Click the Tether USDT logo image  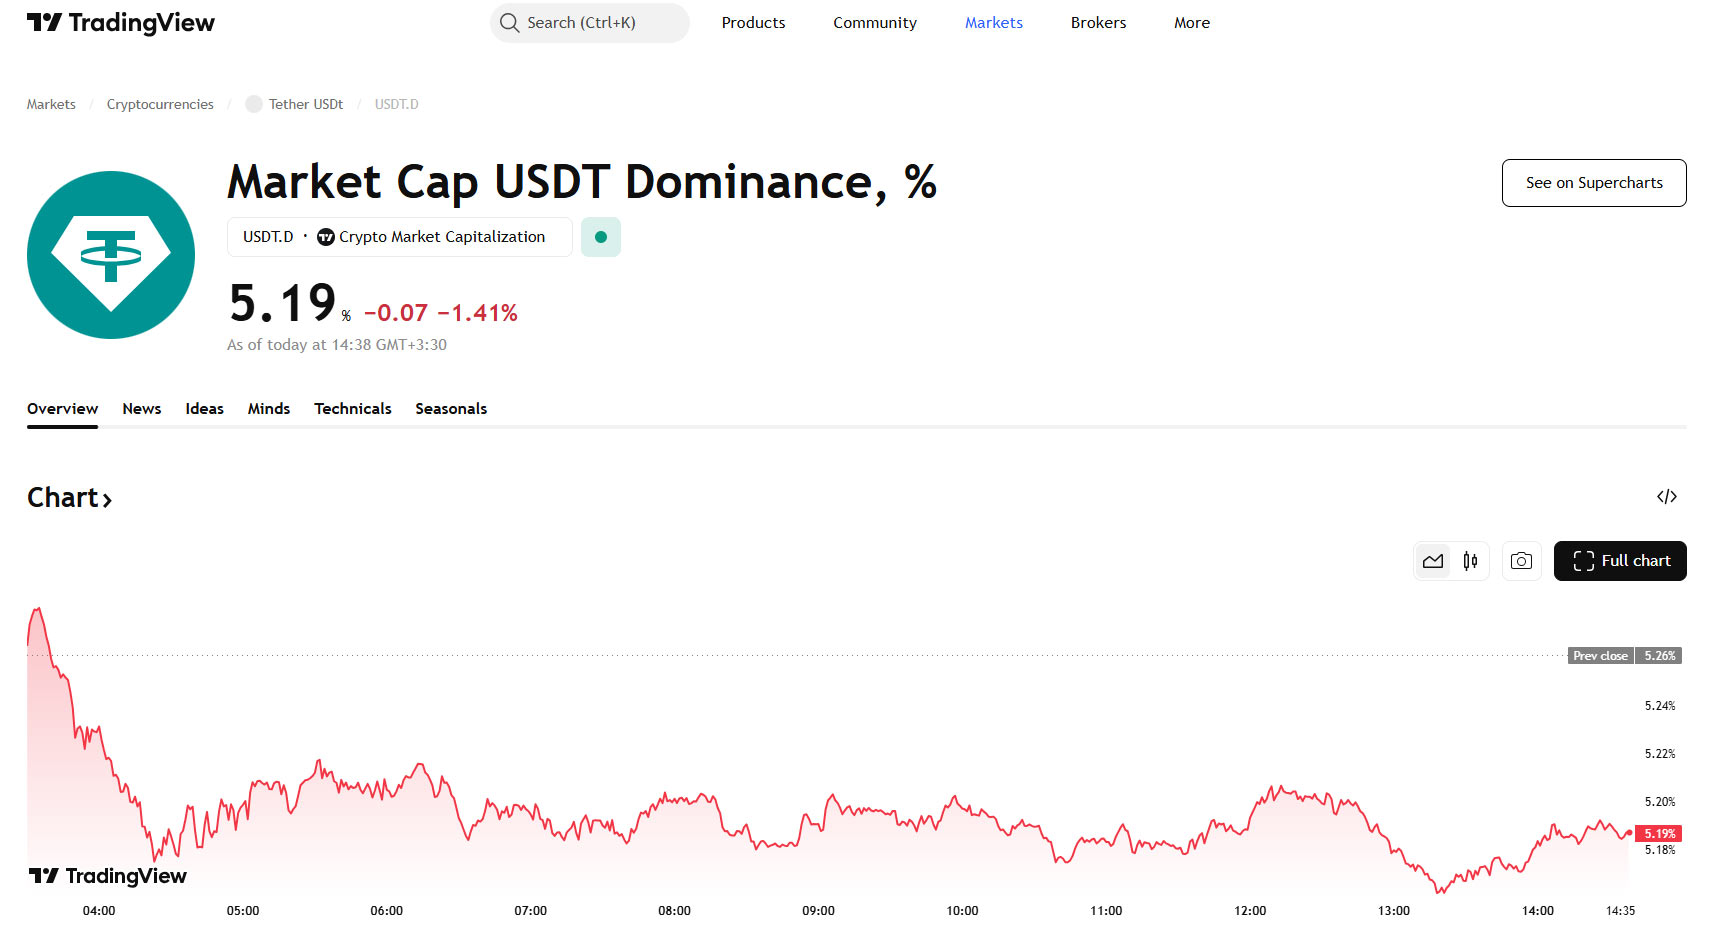(111, 255)
